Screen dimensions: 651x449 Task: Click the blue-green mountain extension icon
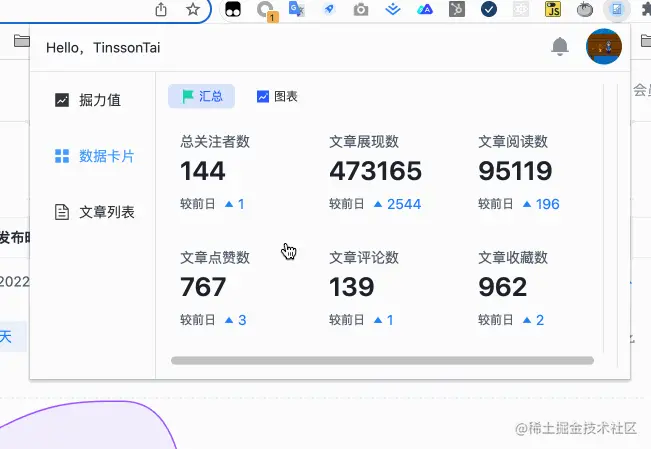tap(425, 9)
